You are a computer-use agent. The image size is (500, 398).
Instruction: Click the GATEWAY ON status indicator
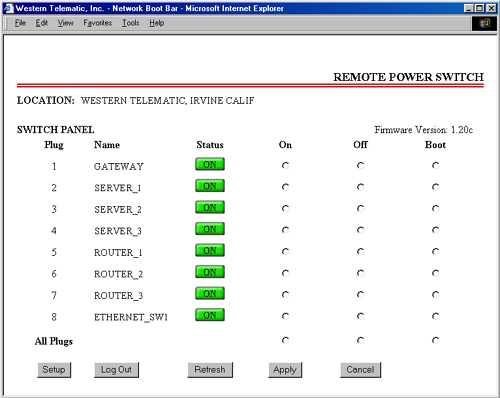coord(210,164)
